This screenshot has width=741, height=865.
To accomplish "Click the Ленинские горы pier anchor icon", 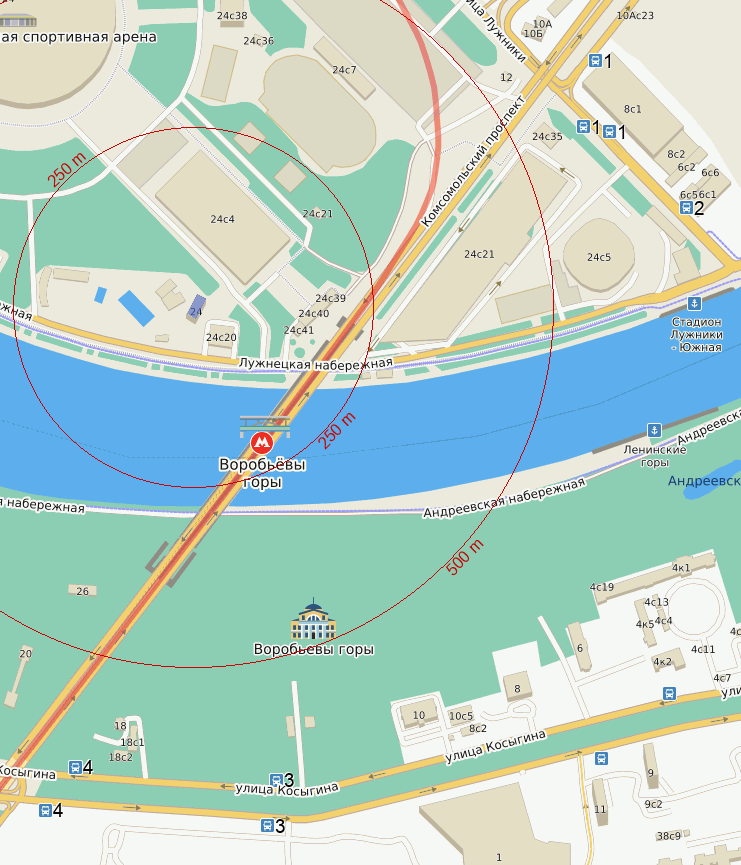I will coord(654,430).
